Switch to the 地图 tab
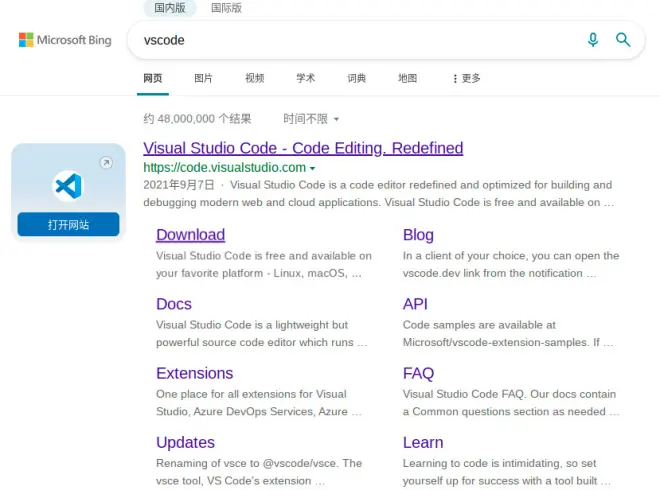 [407, 78]
